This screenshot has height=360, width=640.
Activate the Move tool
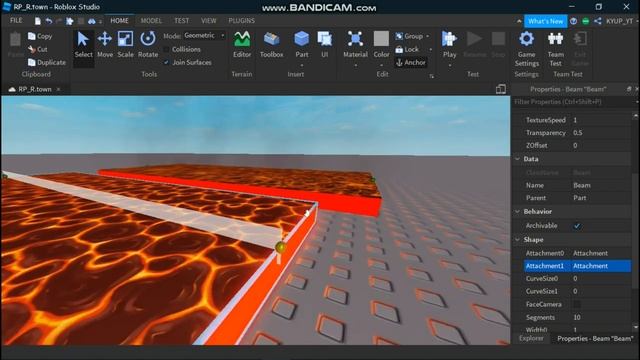[x=105, y=44]
